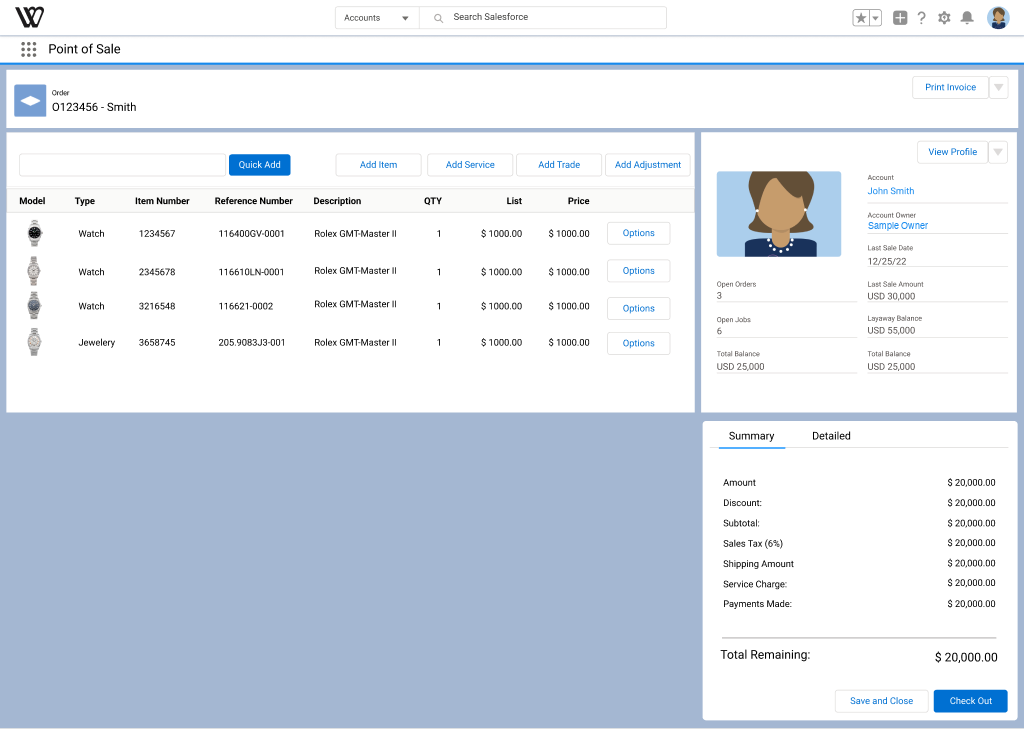This screenshot has width=1024, height=729.
Task: Click the Total Remaining label
Action: point(765,655)
